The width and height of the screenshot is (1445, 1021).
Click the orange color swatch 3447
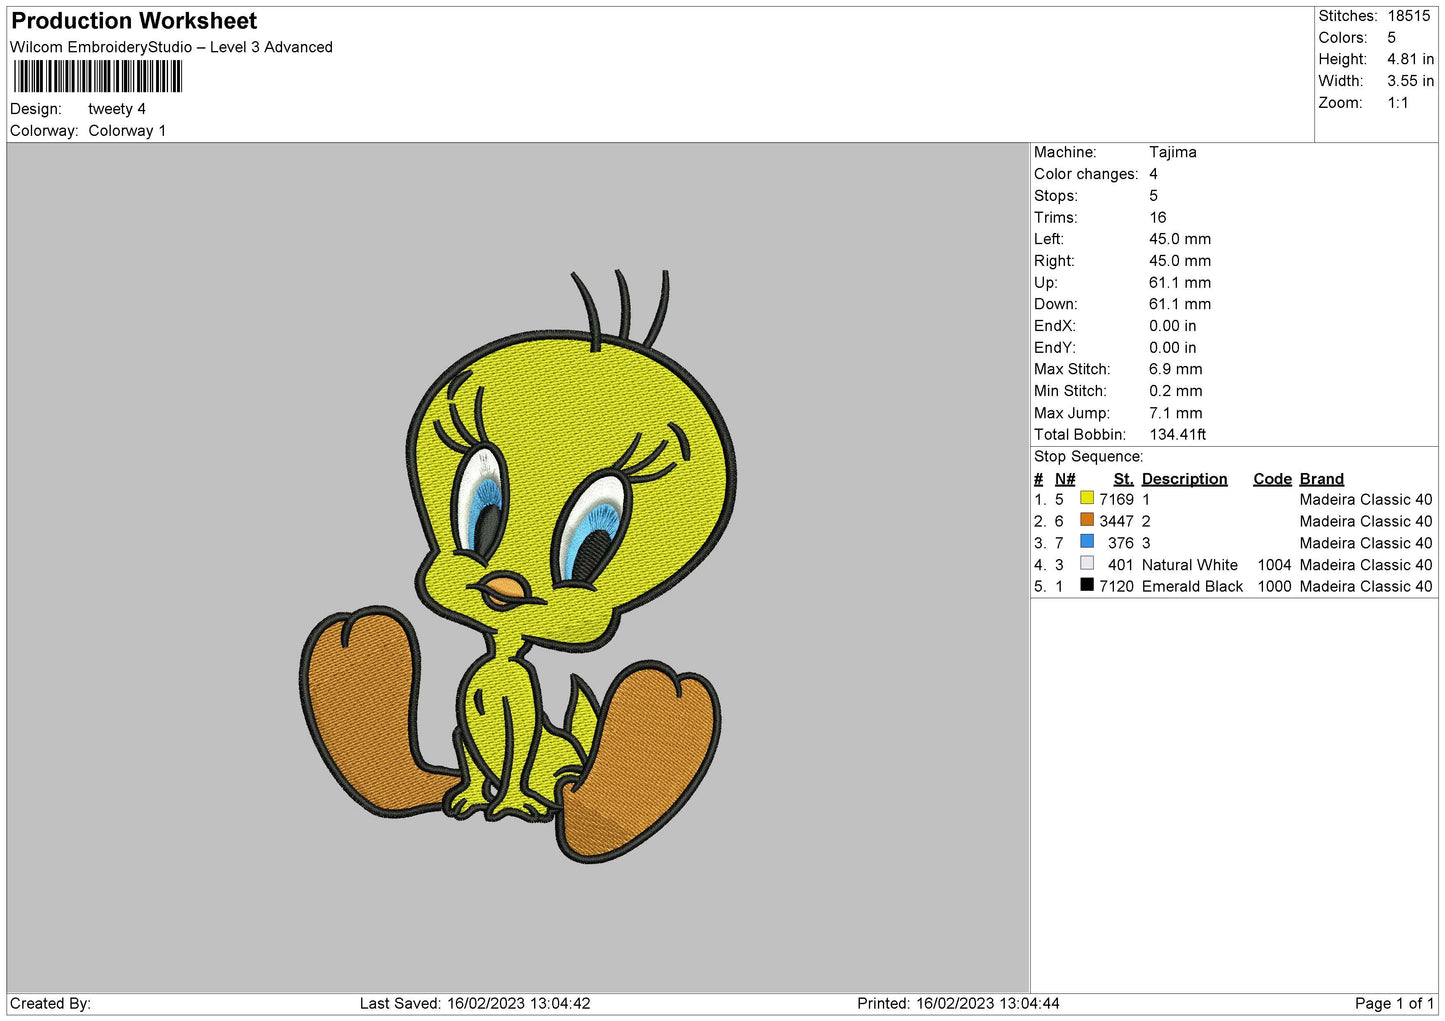(1087, 520)
